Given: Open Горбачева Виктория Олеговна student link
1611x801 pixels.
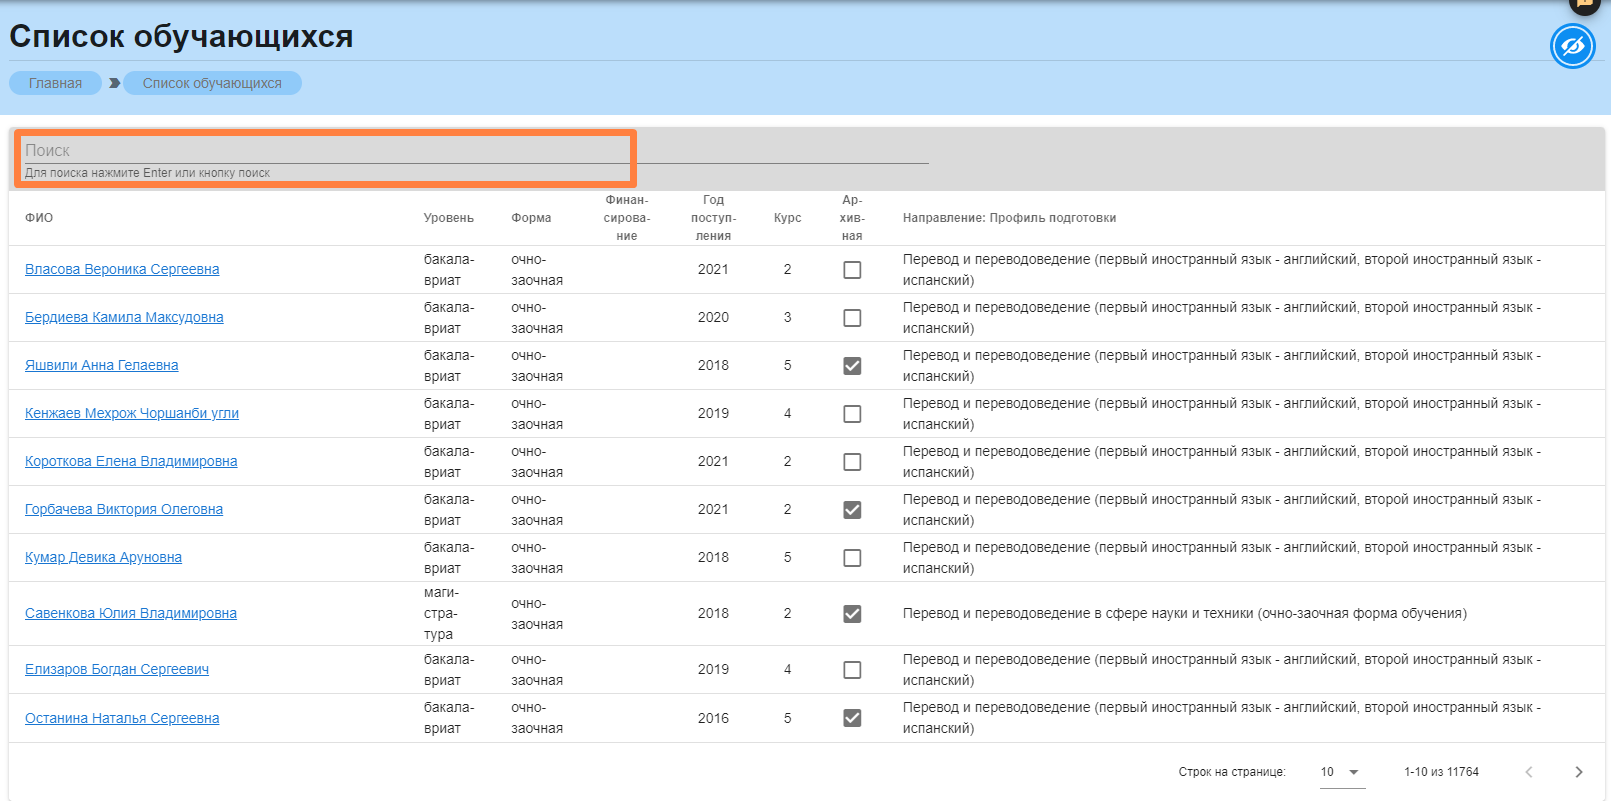Looking at the screenshot, I should pyautogui.click(x=124, y=509).
